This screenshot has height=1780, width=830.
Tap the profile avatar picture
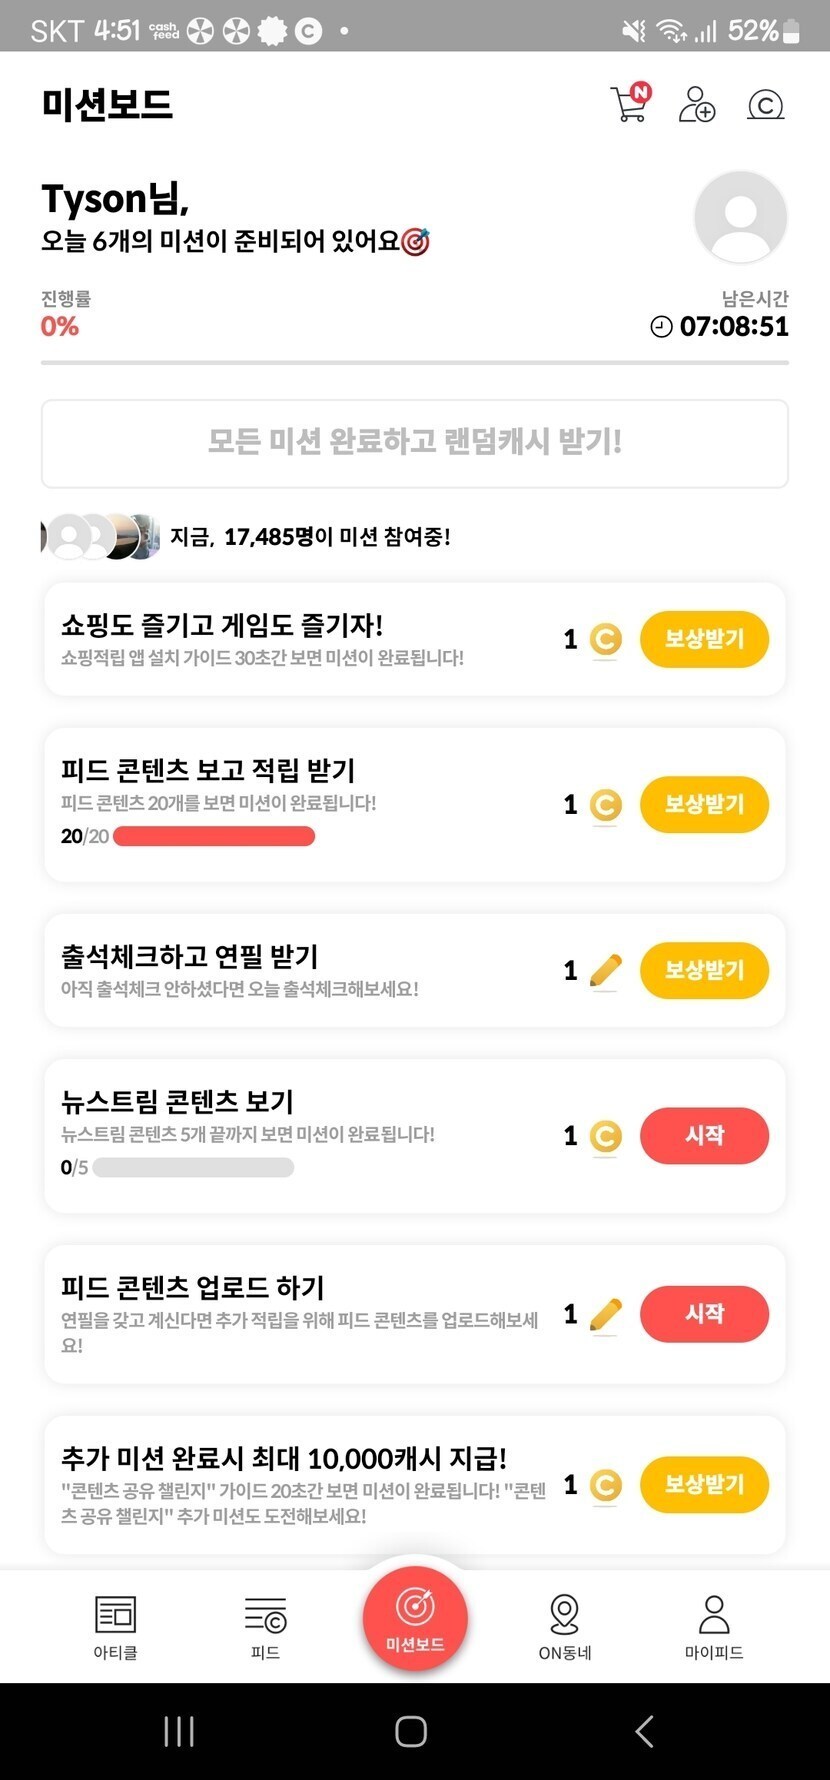tap(740, 217)
